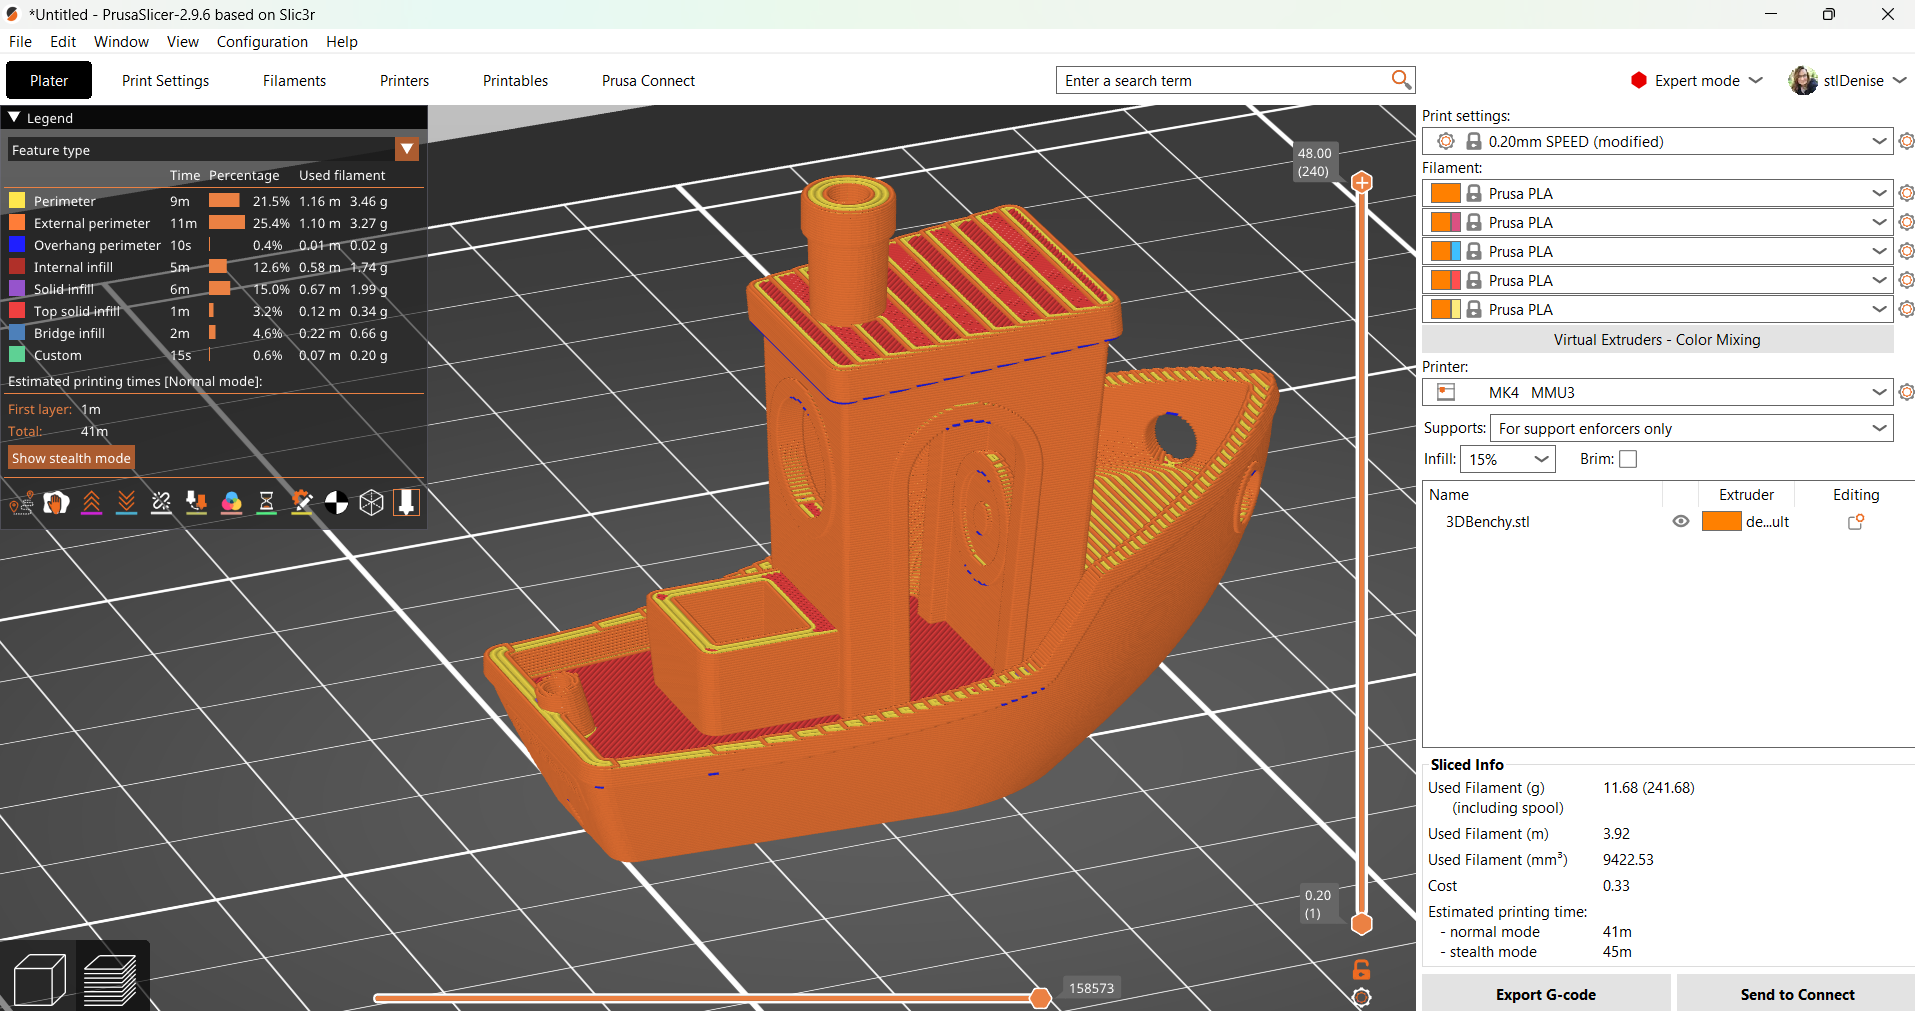Toggle deretractions down-arrows icon
Image resolution: width=1915 pixels, height=1011 pixels.
[126, 503]
